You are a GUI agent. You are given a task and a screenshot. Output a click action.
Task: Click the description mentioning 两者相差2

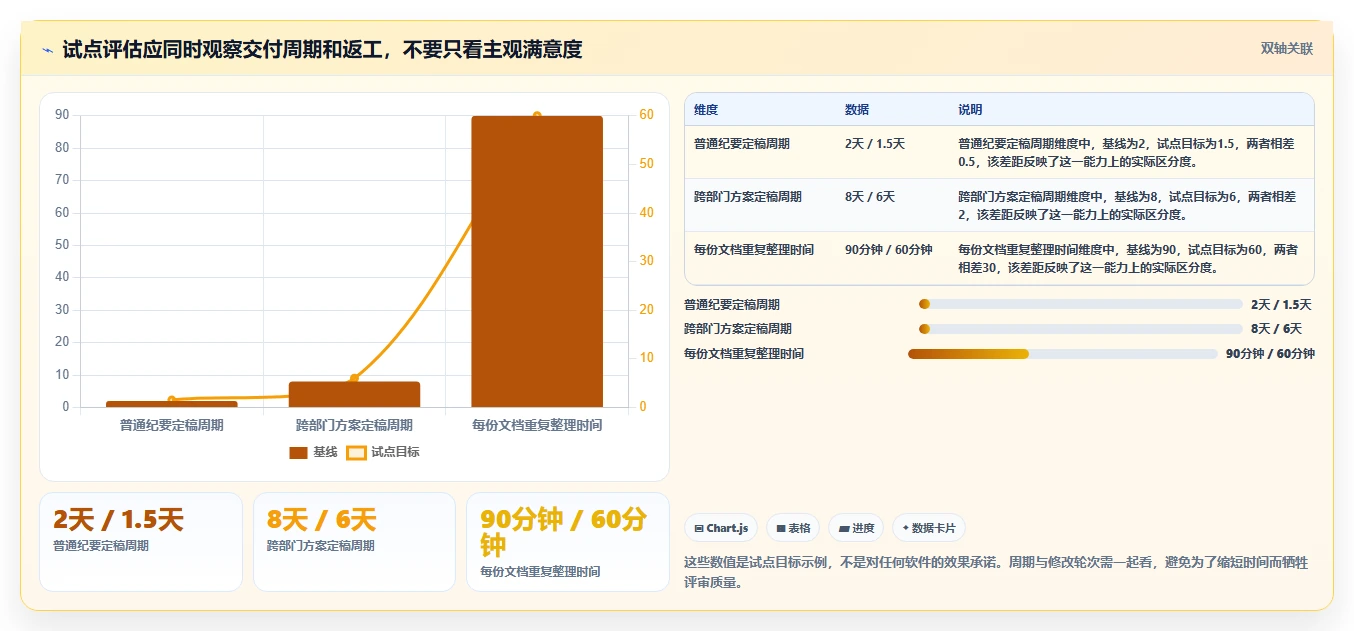[x=1127, y=205]
